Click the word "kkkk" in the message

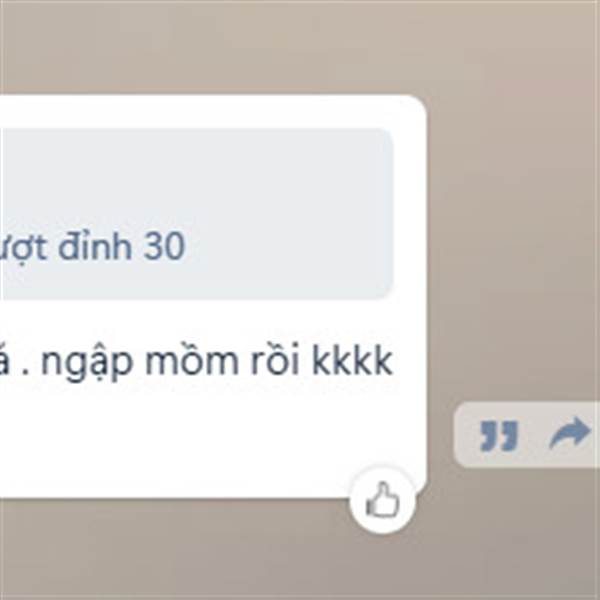352,361
